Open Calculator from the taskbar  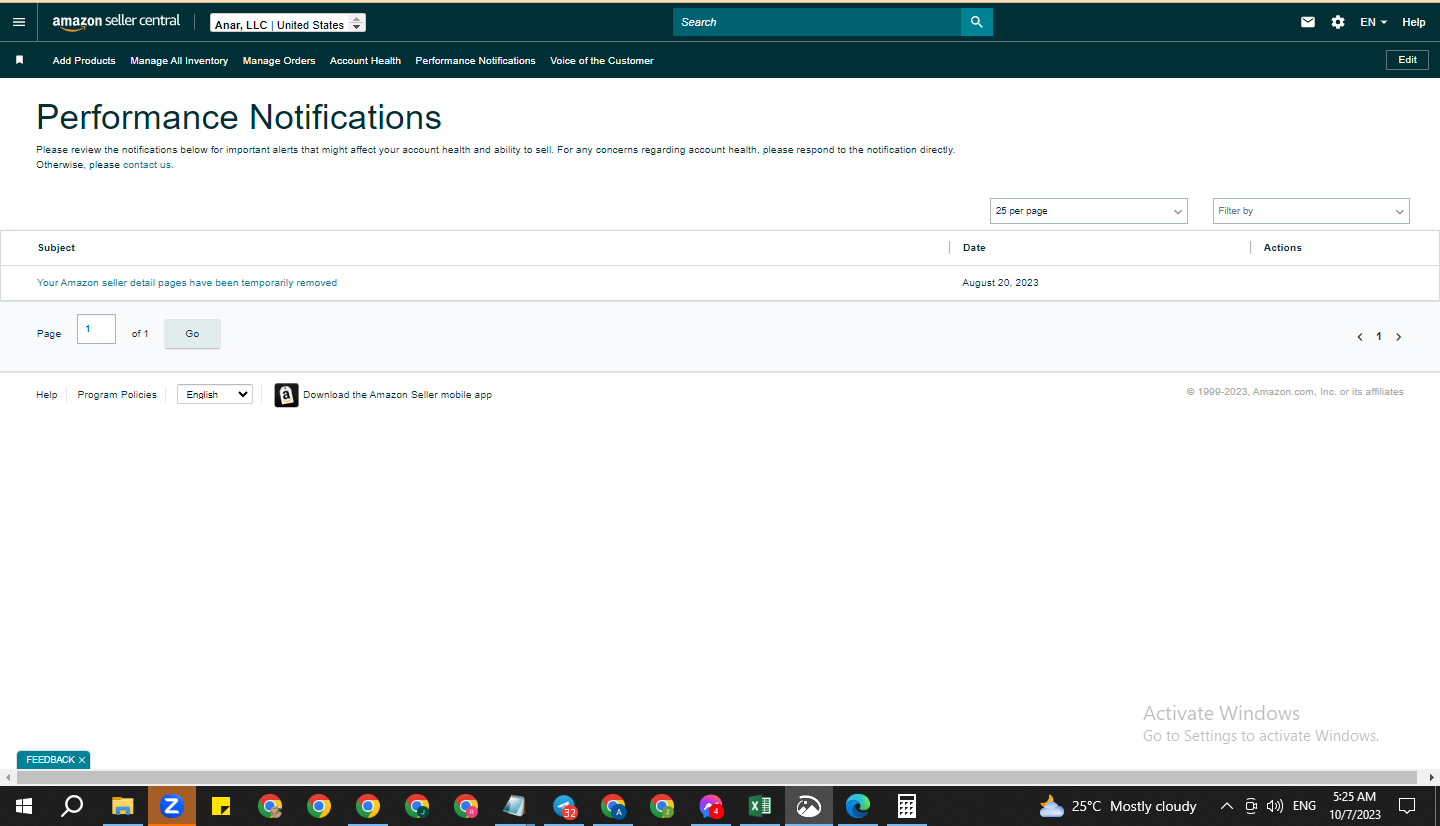(907, 806)
